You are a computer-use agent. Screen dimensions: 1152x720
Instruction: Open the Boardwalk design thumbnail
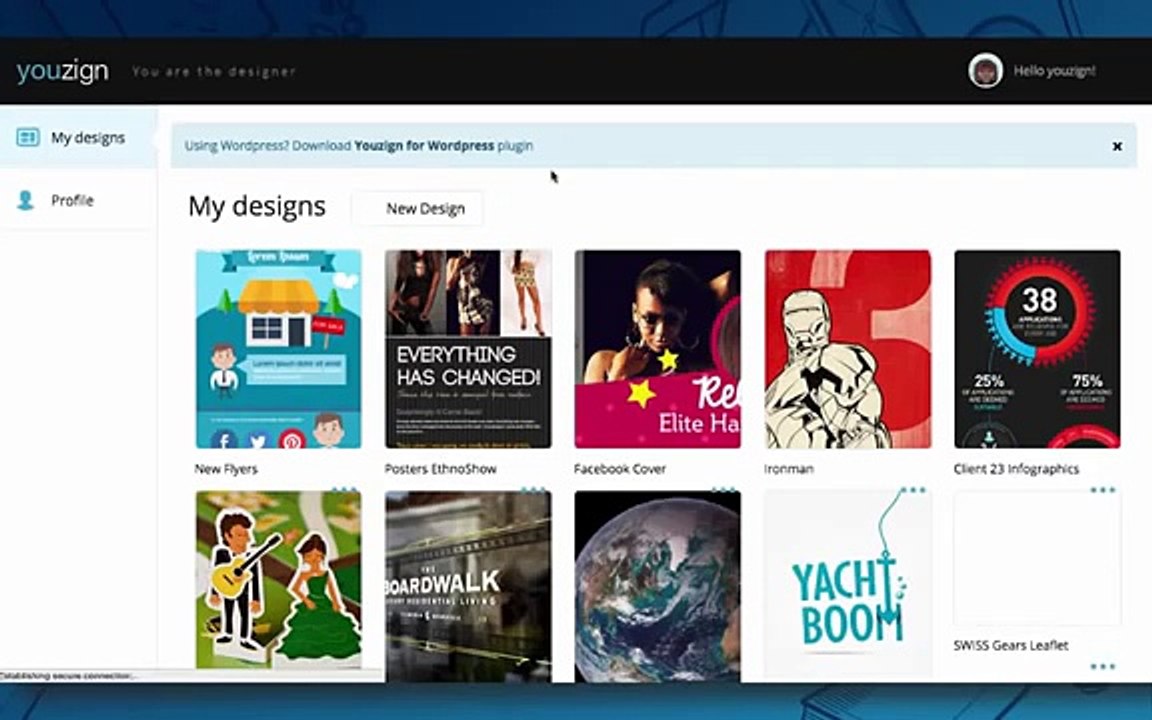(x=468, y=586)
